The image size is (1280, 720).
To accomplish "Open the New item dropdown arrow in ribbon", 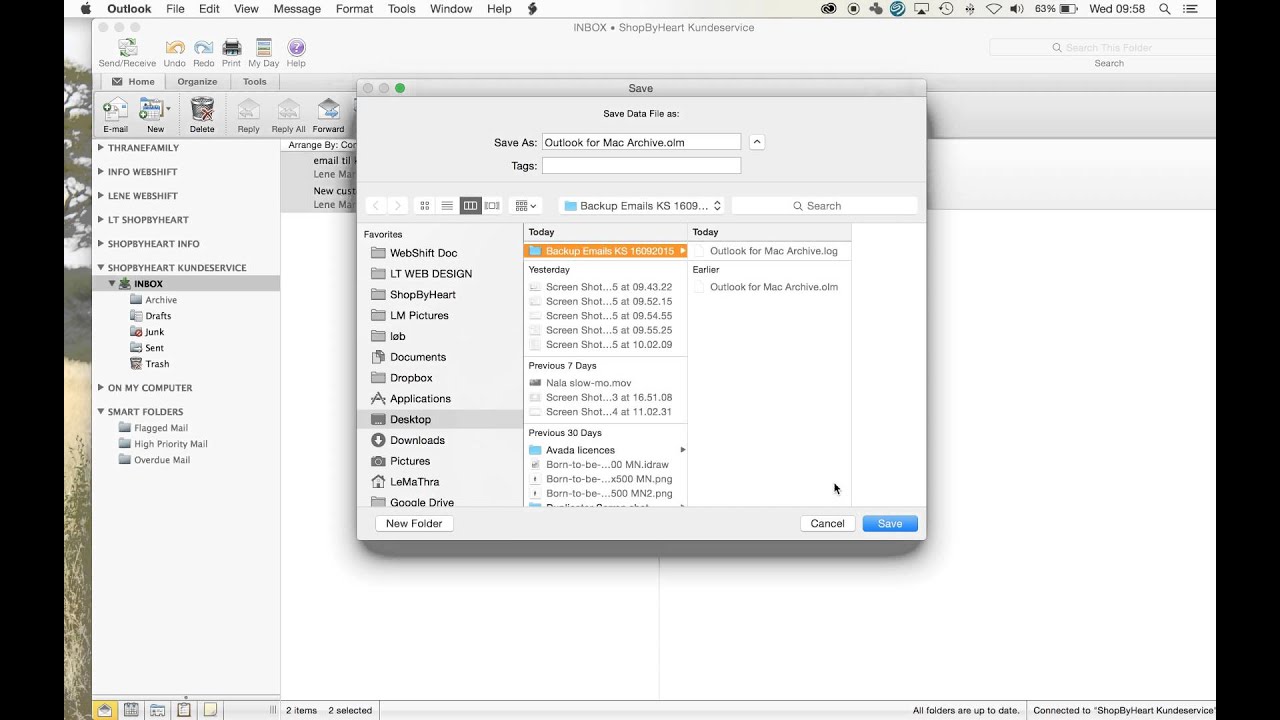I will click(x=168, y=108).
